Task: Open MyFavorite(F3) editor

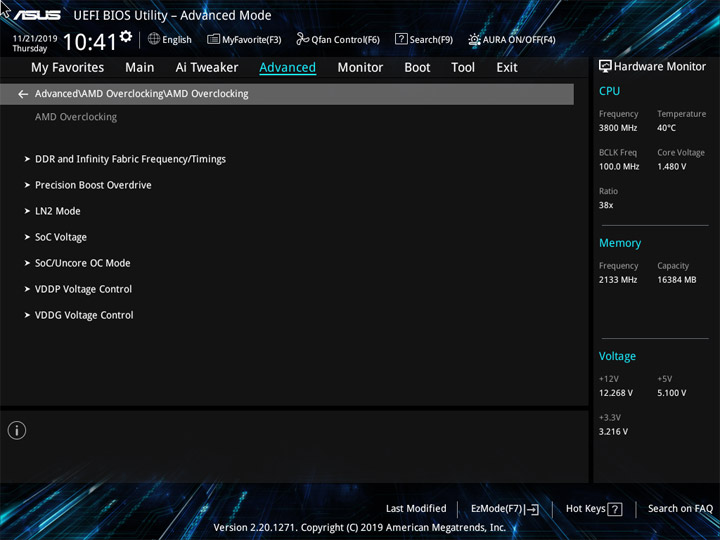Action: coord(252,40)
